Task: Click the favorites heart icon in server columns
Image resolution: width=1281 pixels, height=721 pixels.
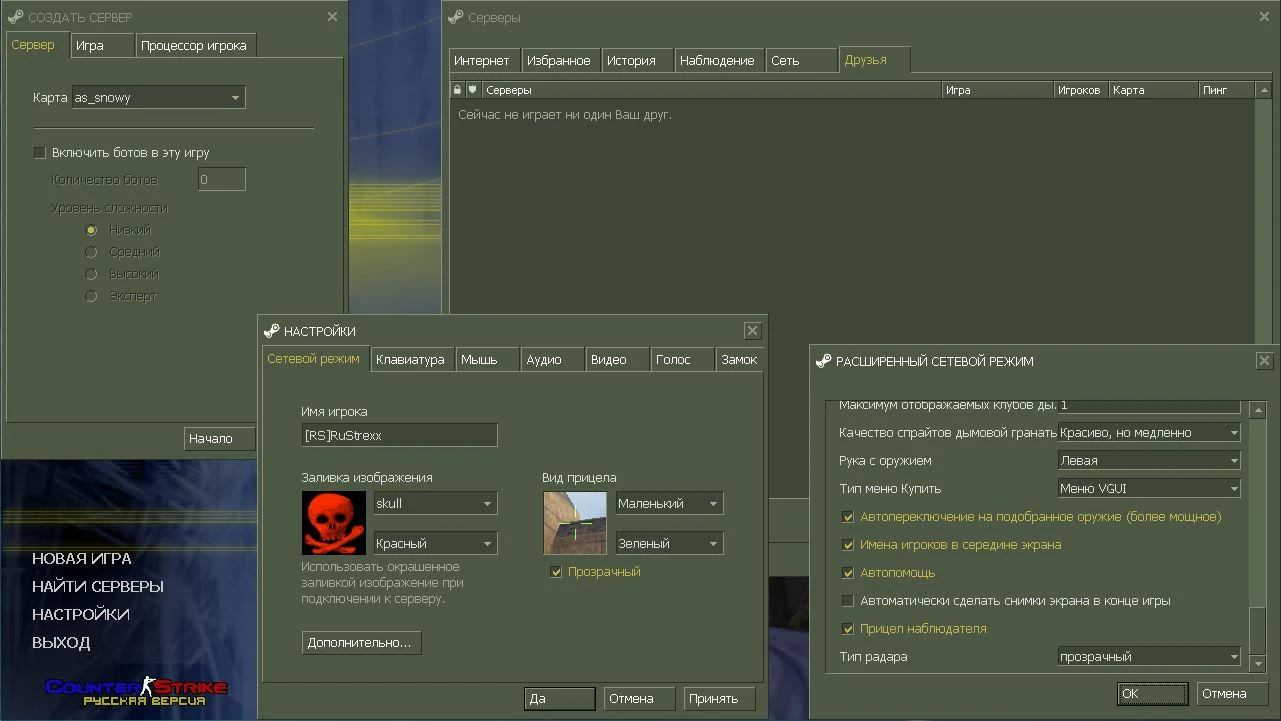Action: click(470, 89)
